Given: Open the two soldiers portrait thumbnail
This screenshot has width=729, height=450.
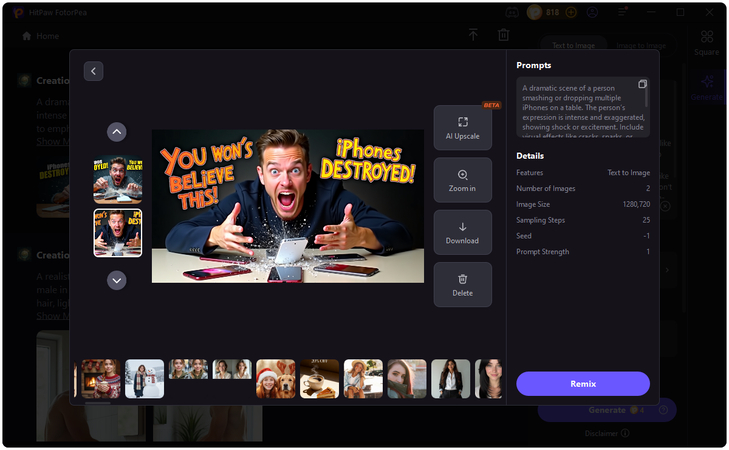Looking at the screenshot, I should point(188,369).
